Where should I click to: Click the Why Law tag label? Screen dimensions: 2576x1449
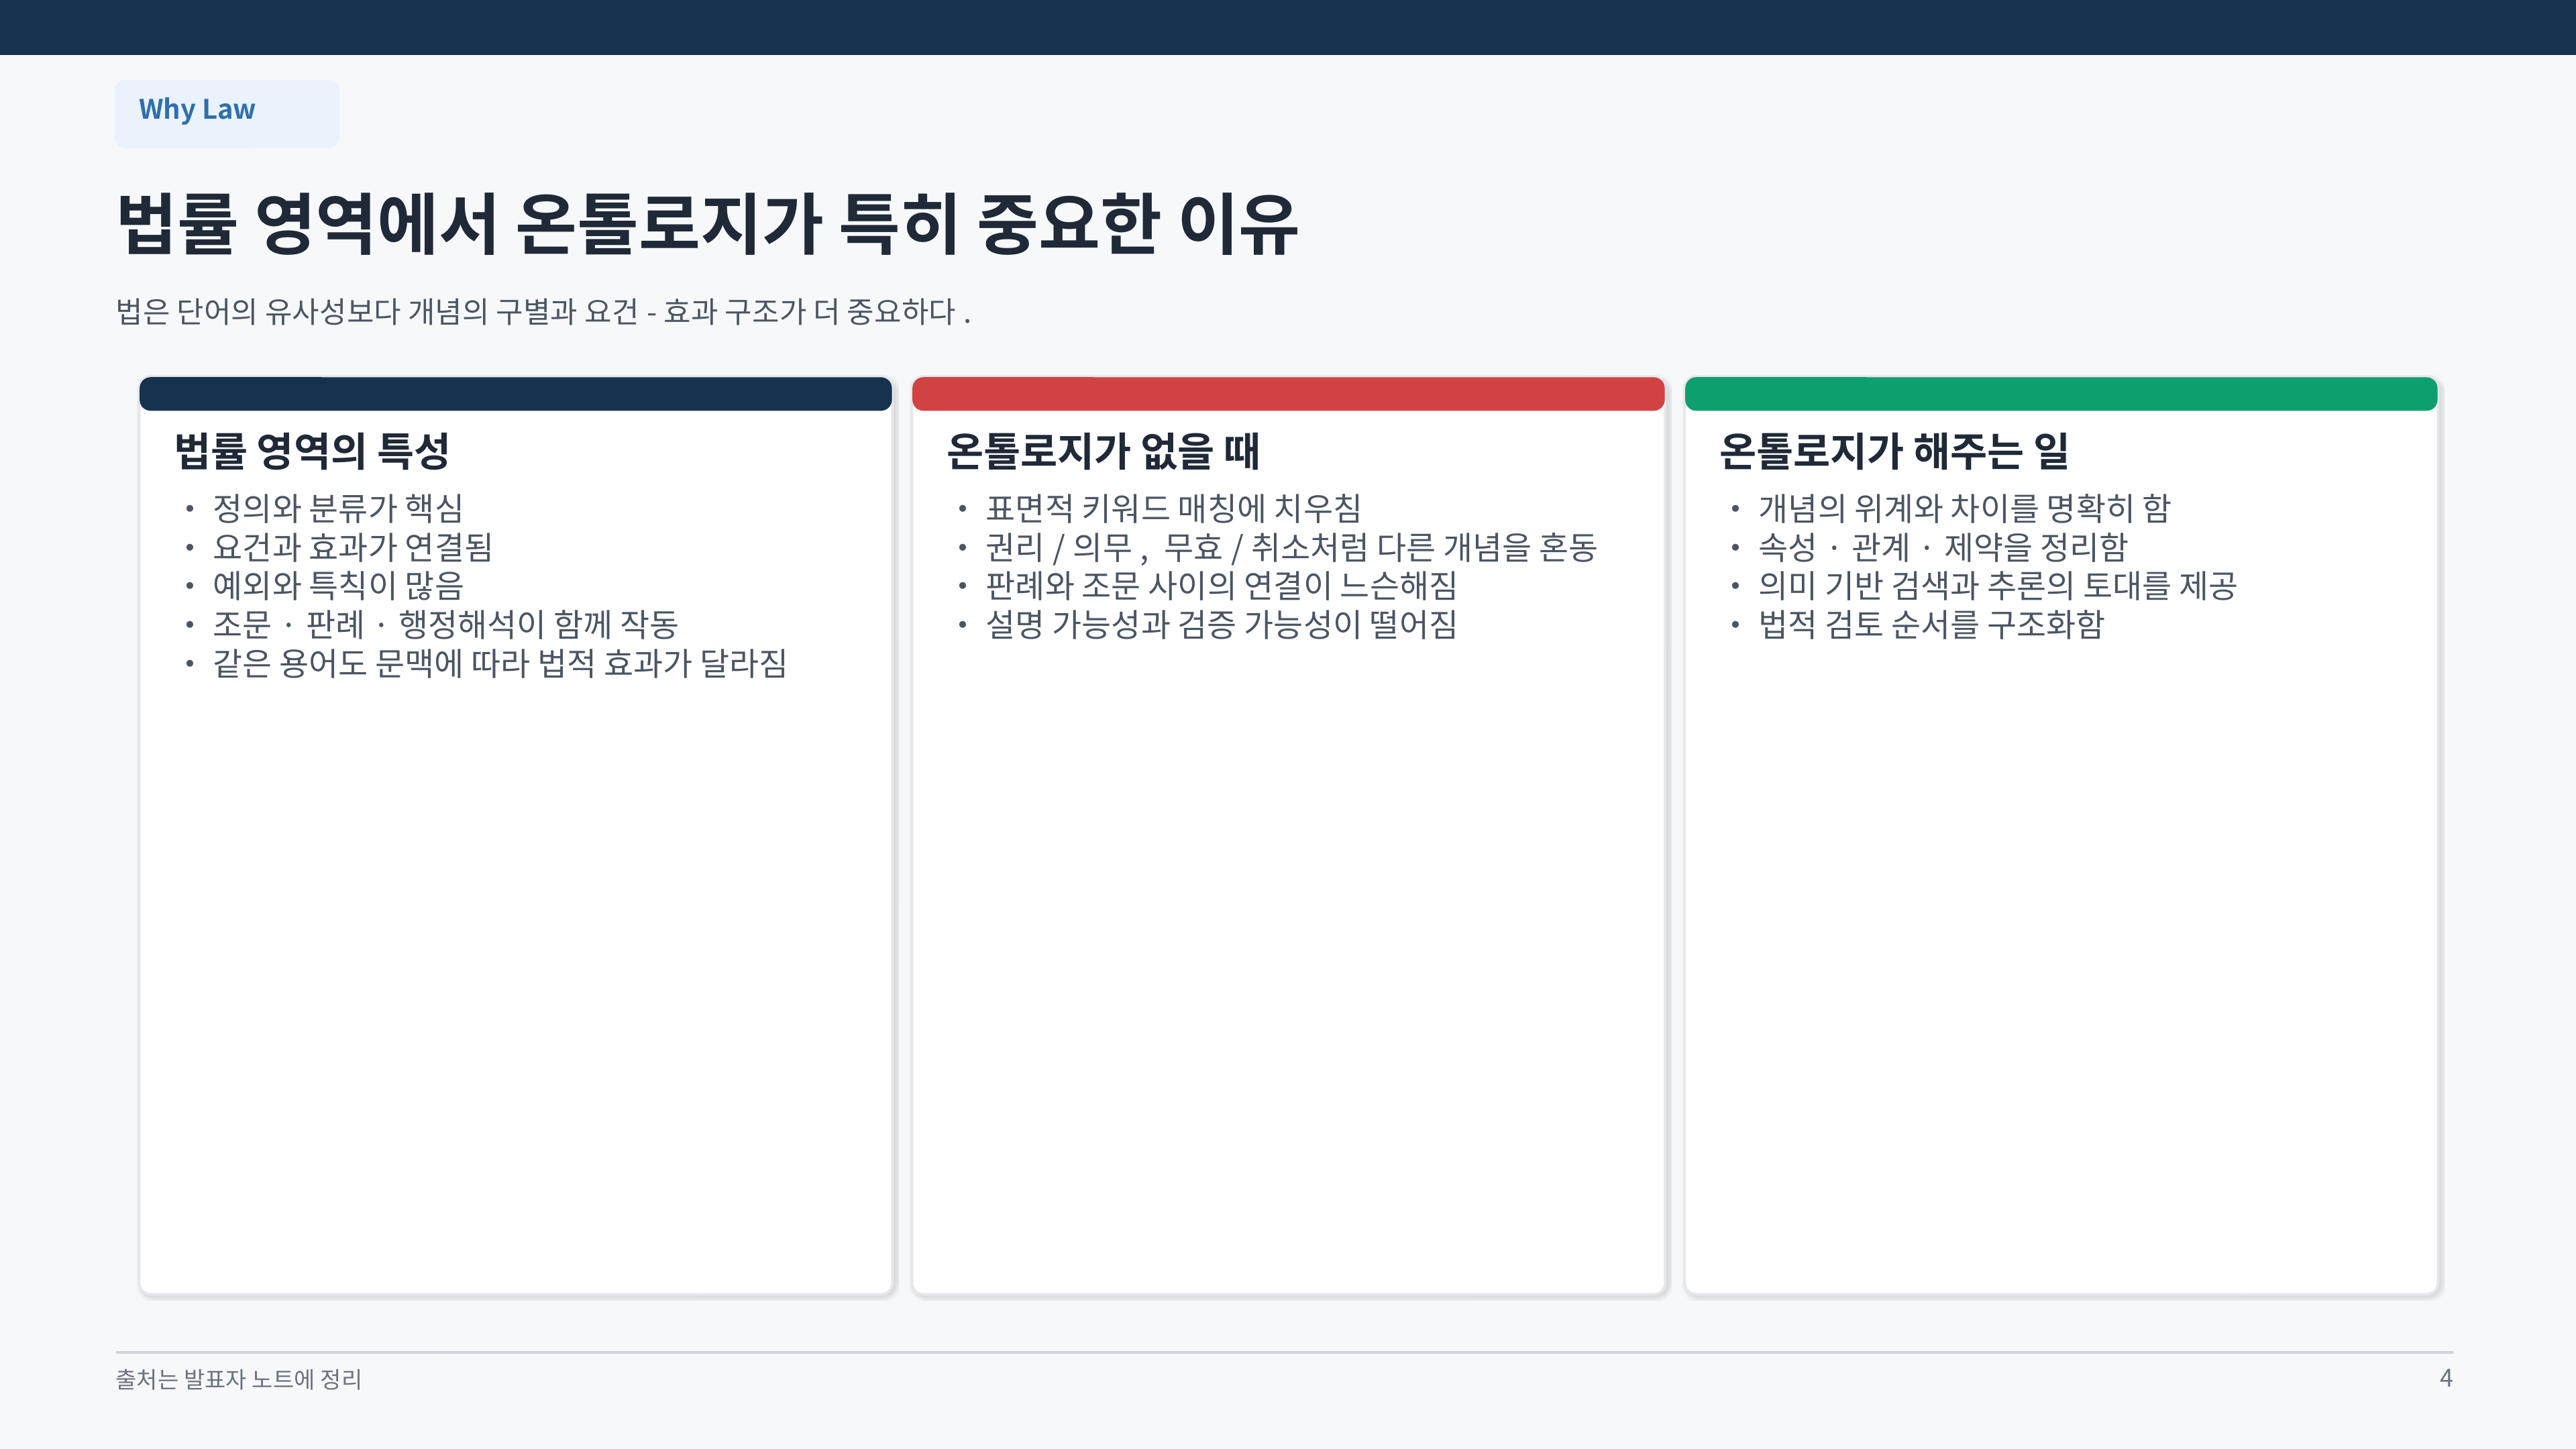197,109
